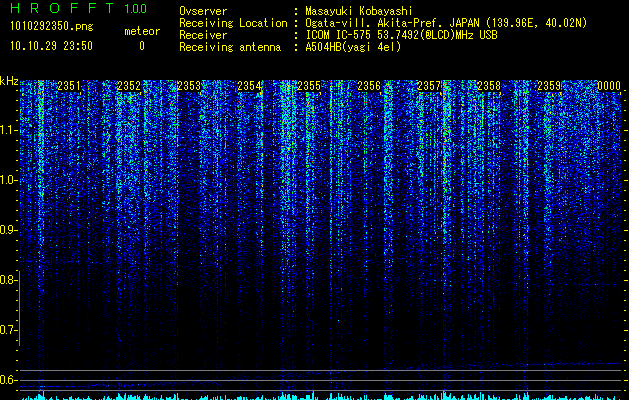Image resolution: width=629 pixels, height=400 pixels.
Task: Click the 2353 time marker
Action: (189, 86)
